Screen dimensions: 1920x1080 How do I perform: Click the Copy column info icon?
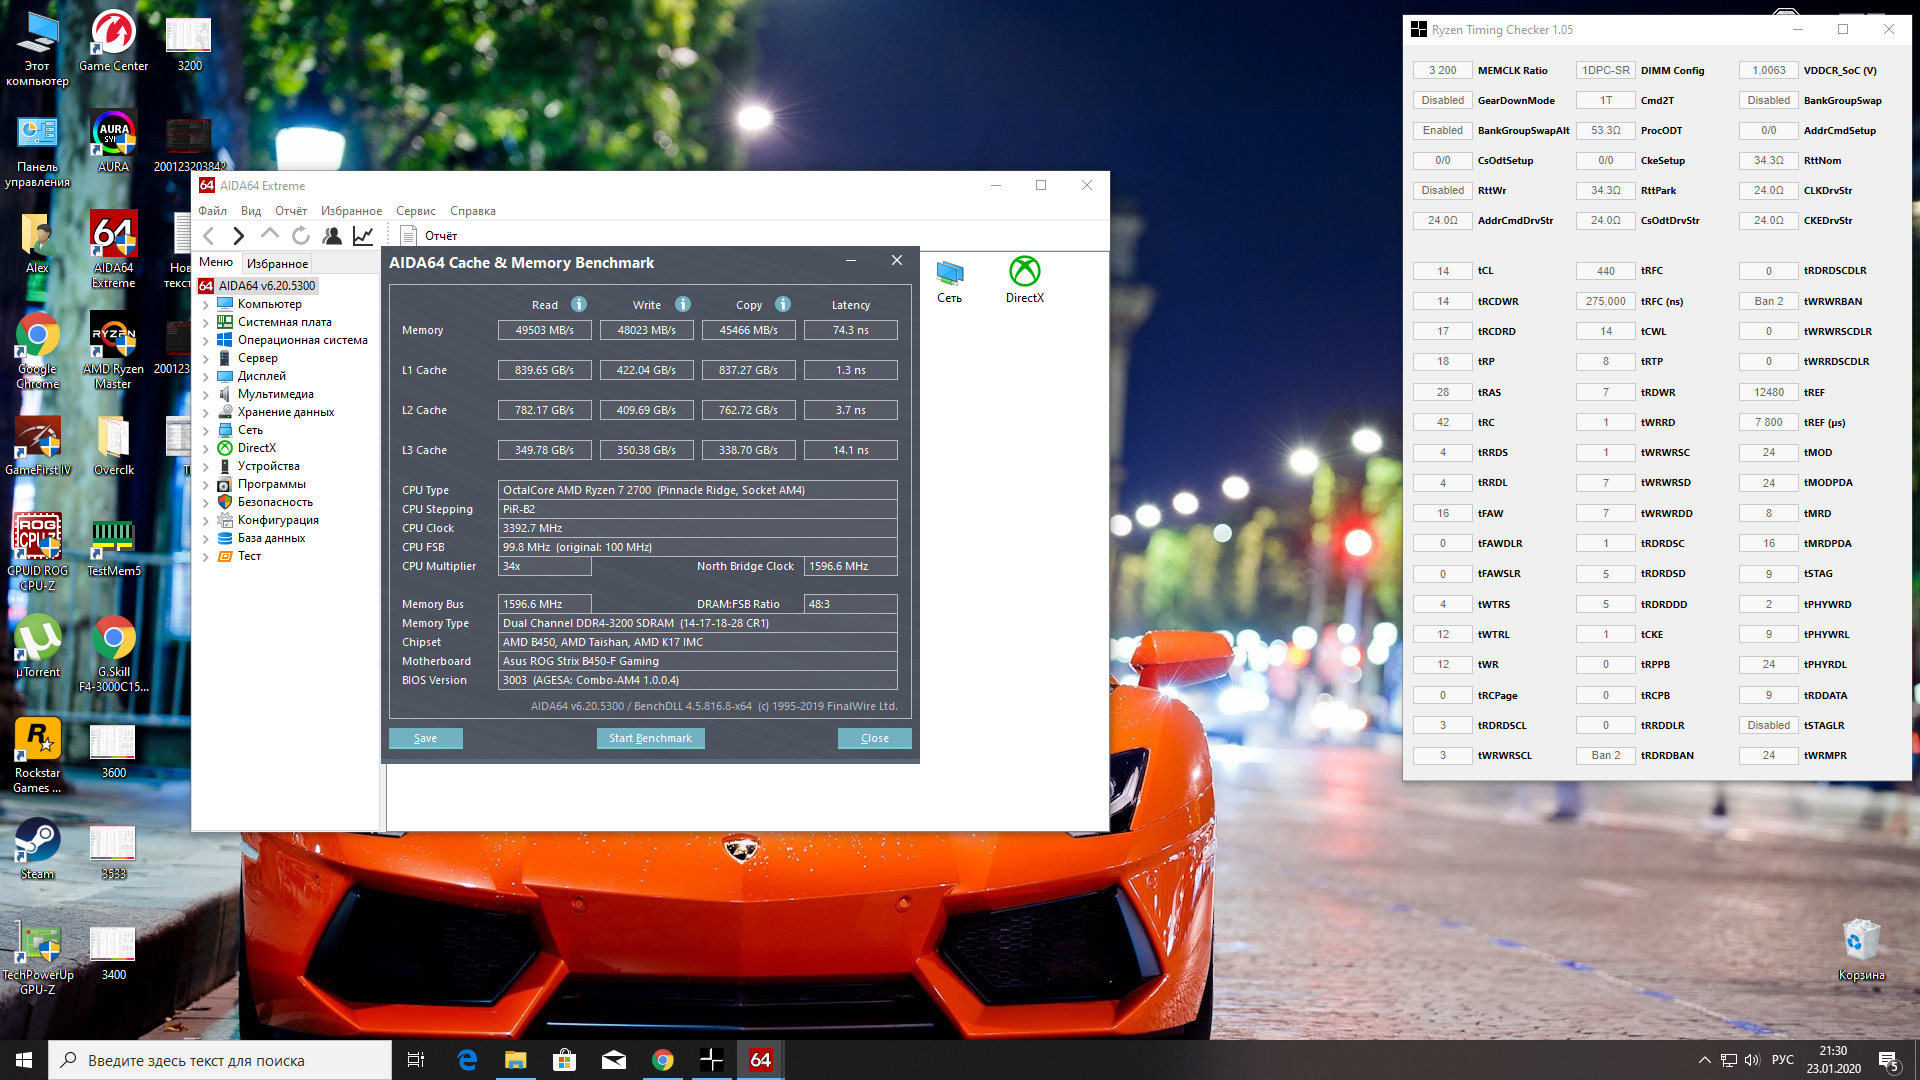(783, 304)
